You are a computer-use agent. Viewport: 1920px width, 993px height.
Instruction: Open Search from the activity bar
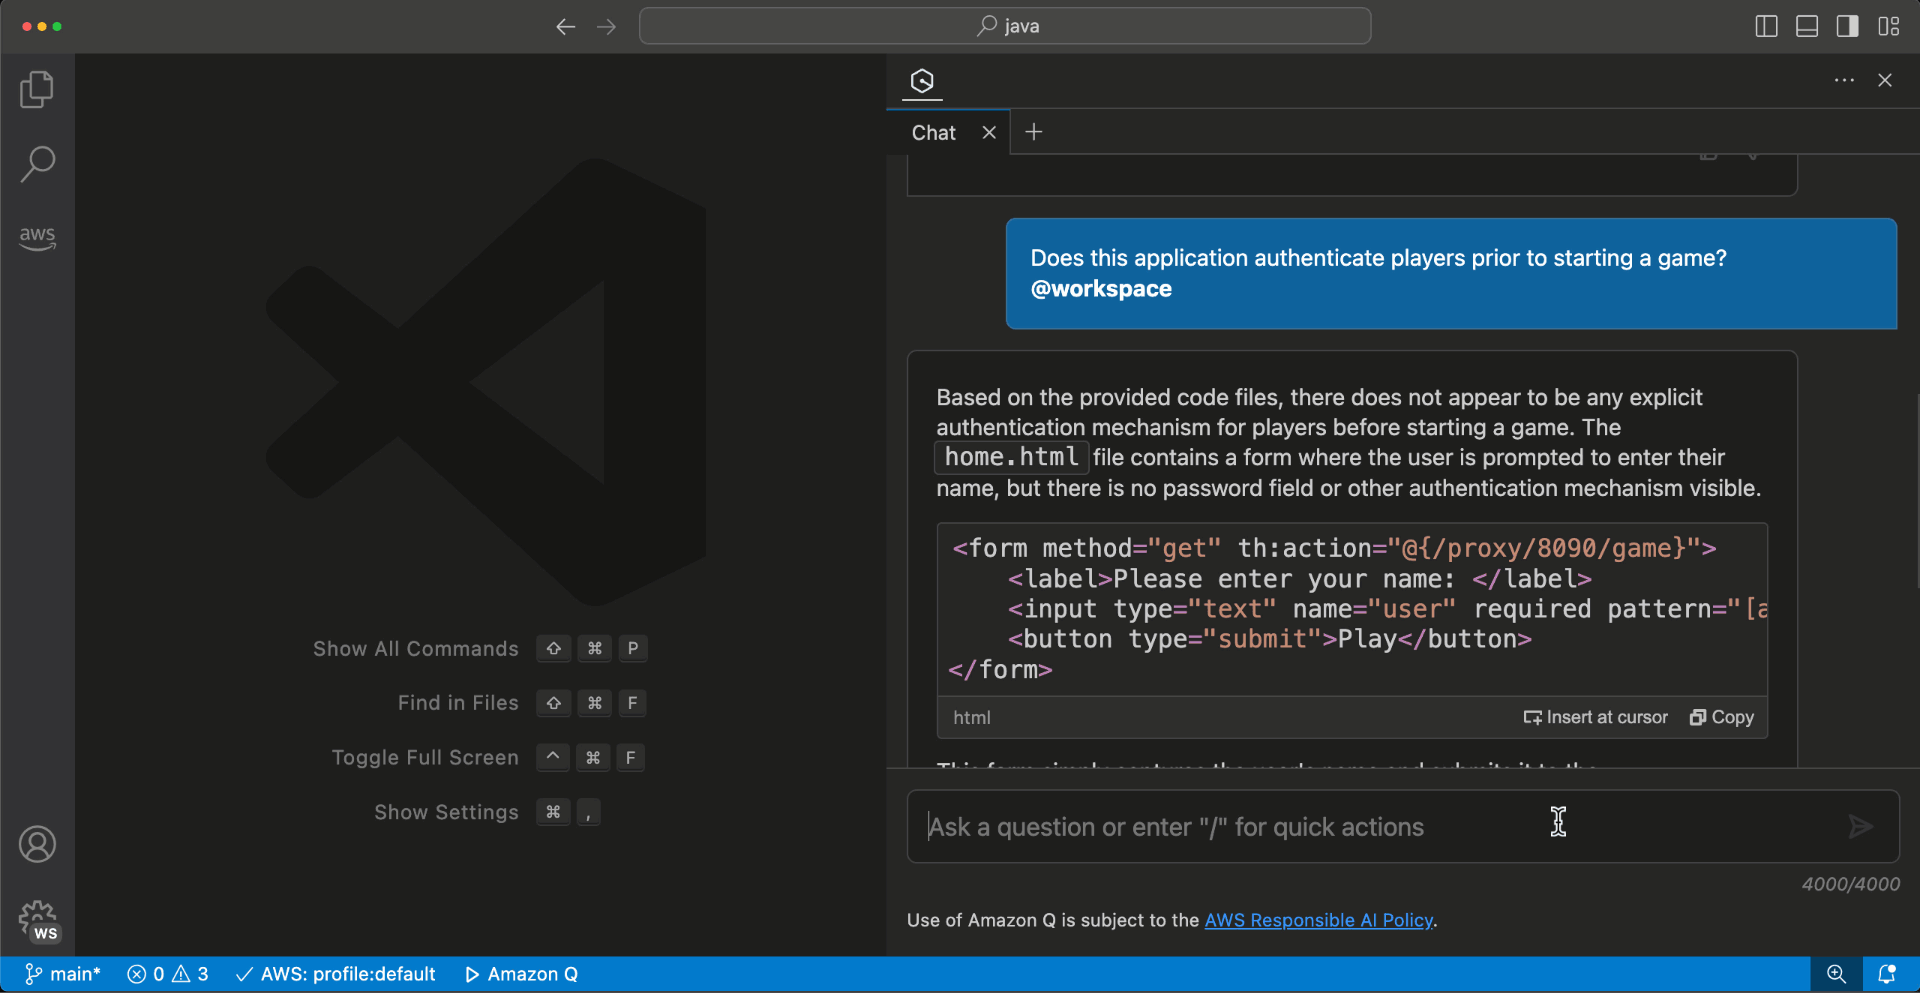[x=37, y=163]
